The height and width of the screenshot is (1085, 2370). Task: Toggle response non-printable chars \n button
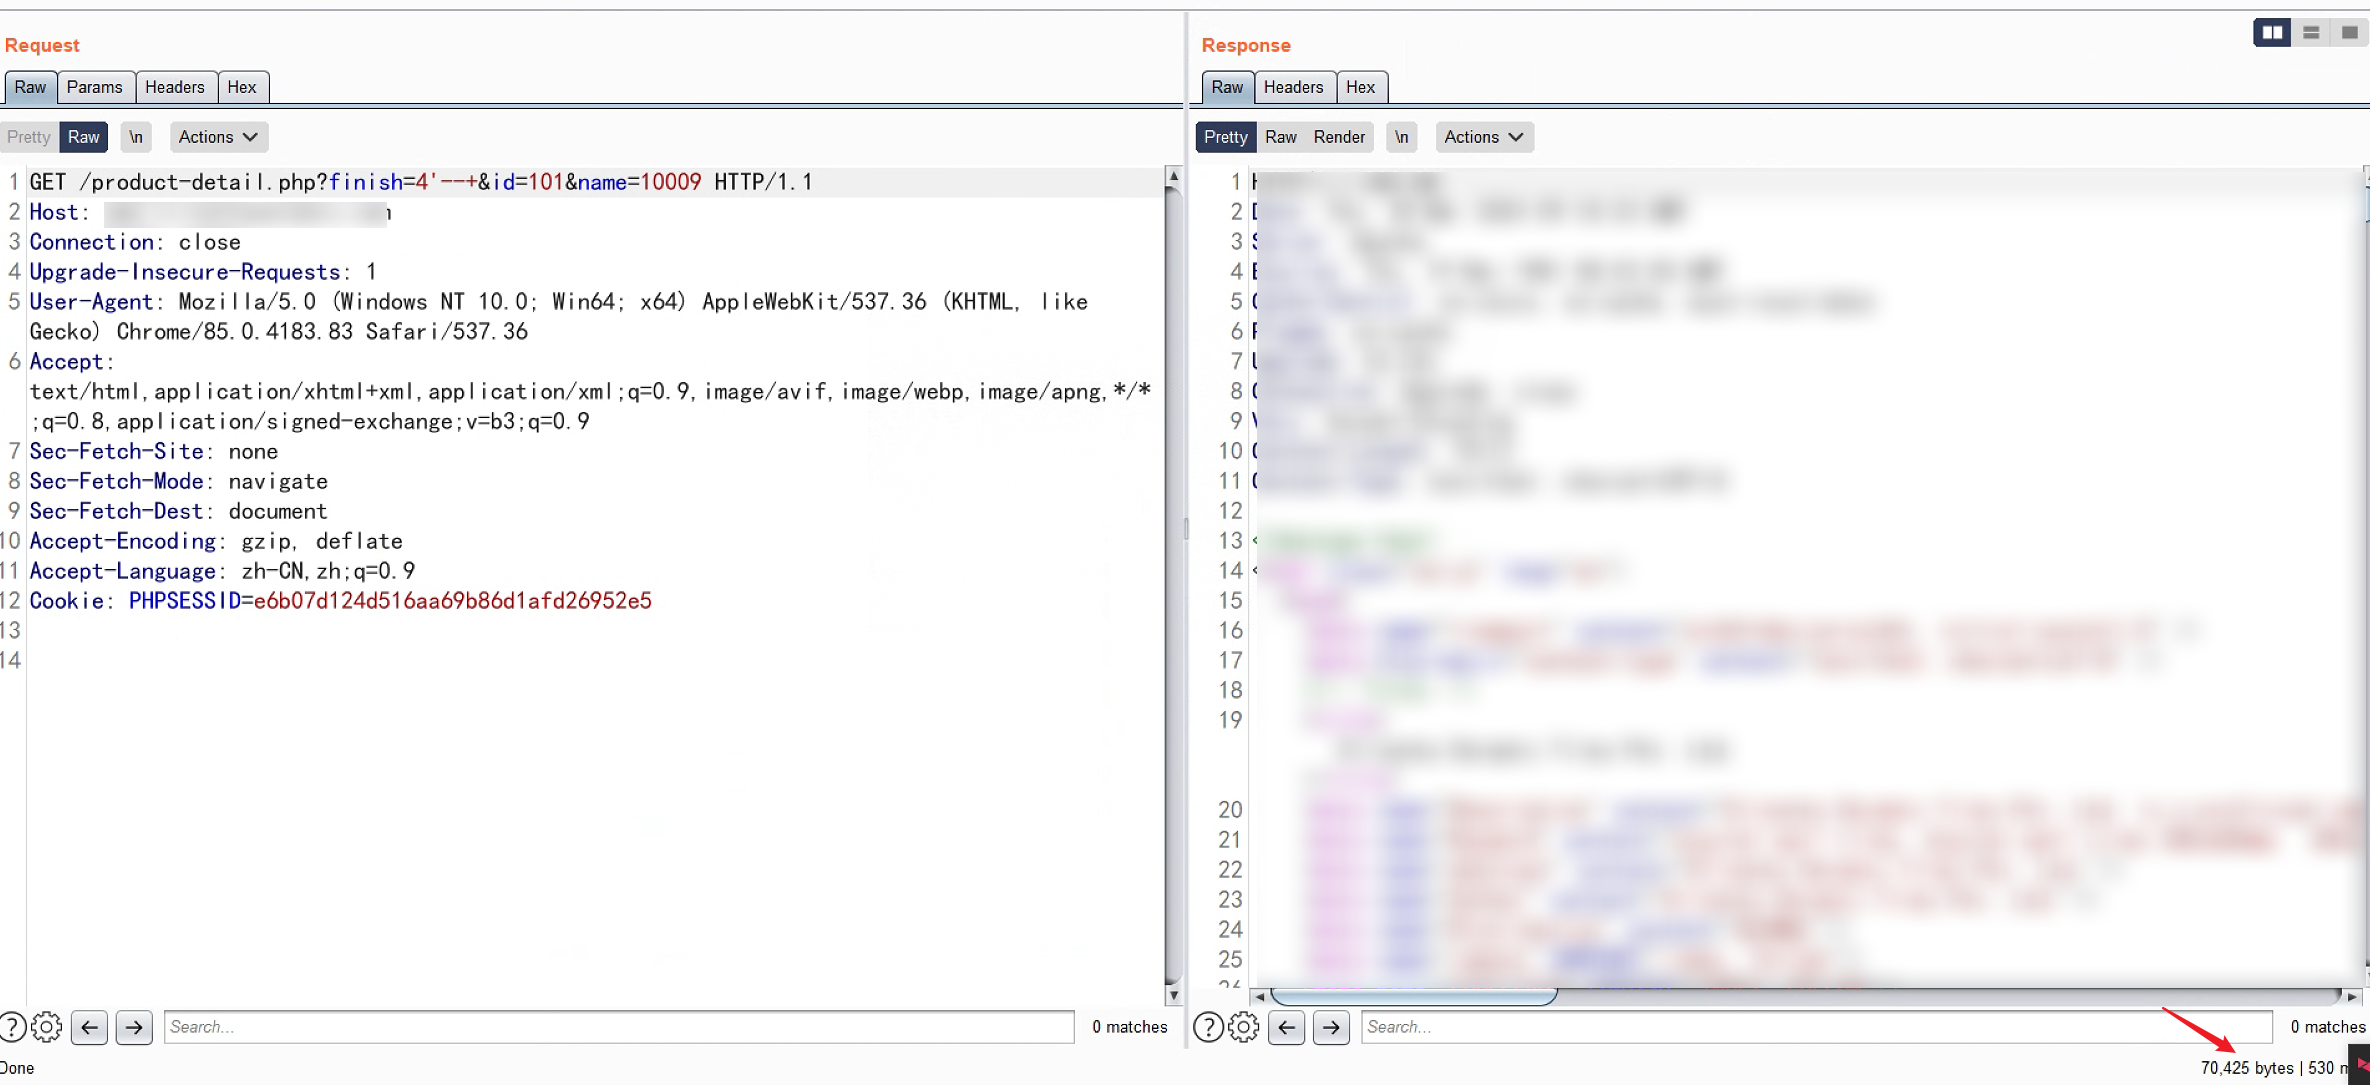[1402, 137]
